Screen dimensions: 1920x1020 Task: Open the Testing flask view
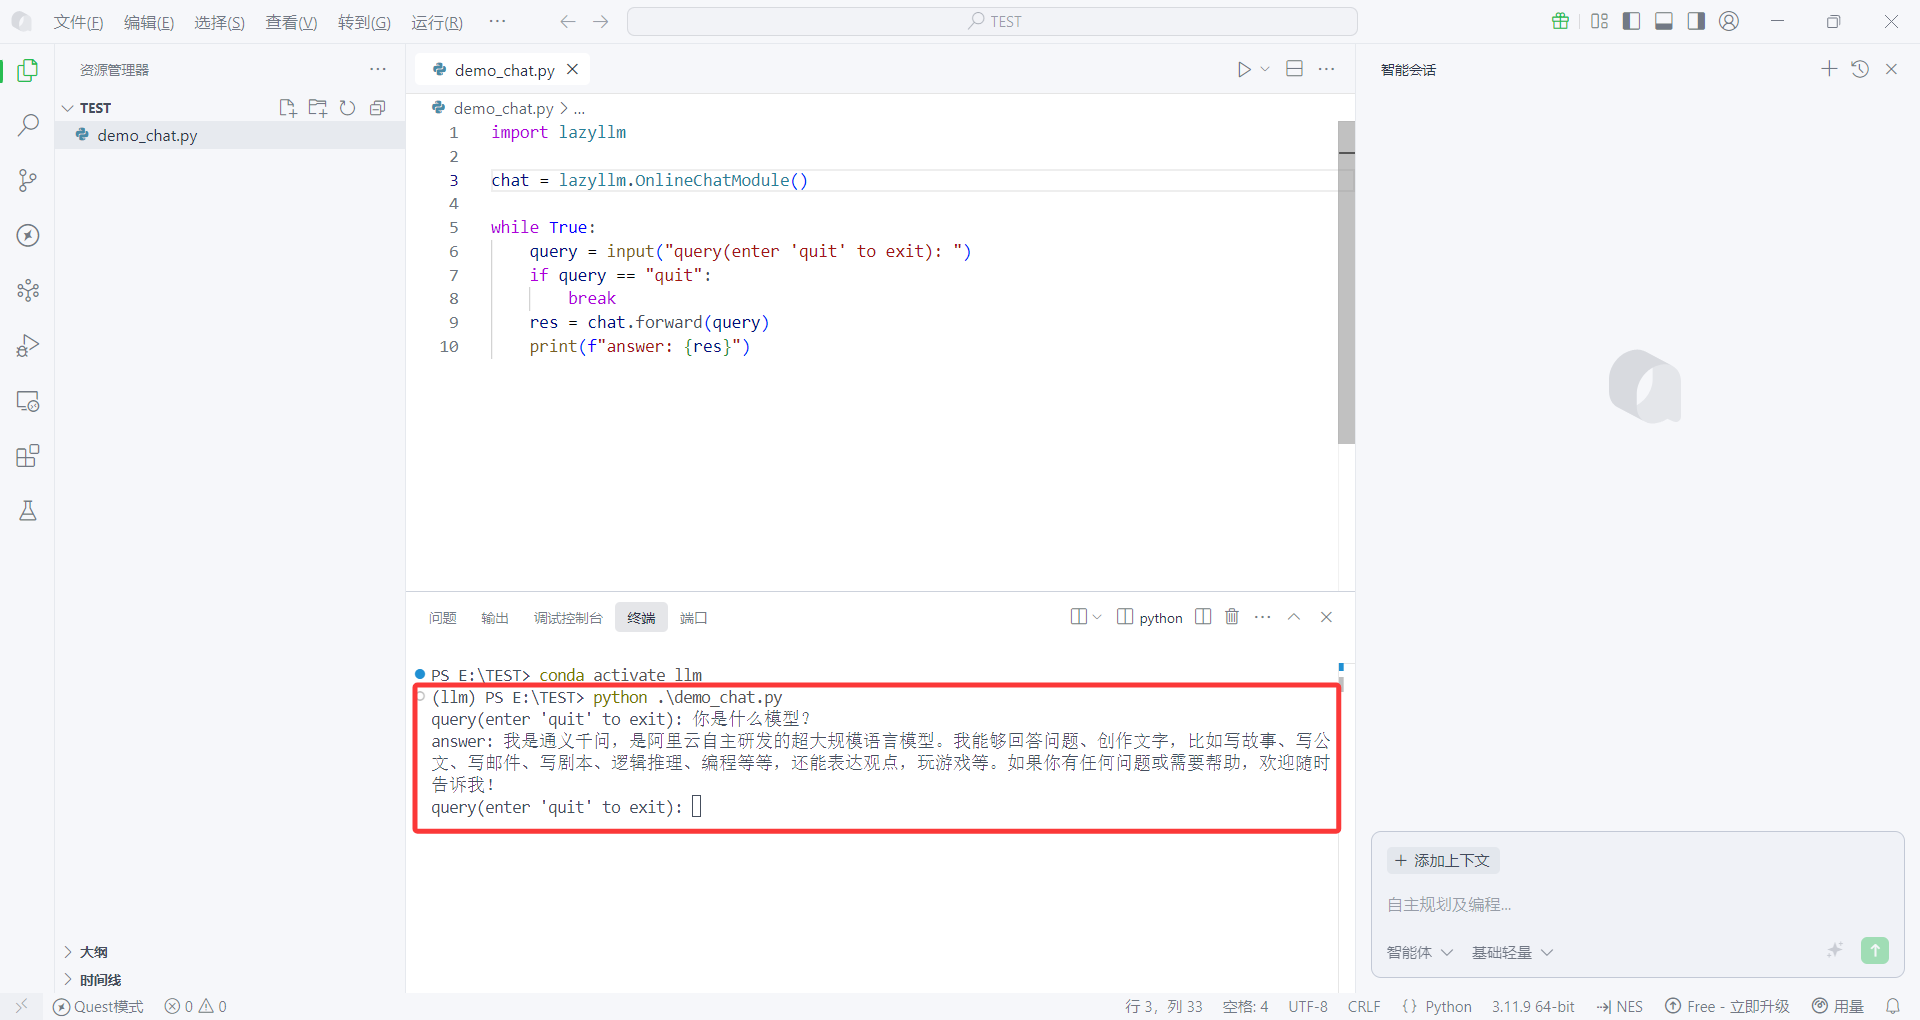click(28, 511)
